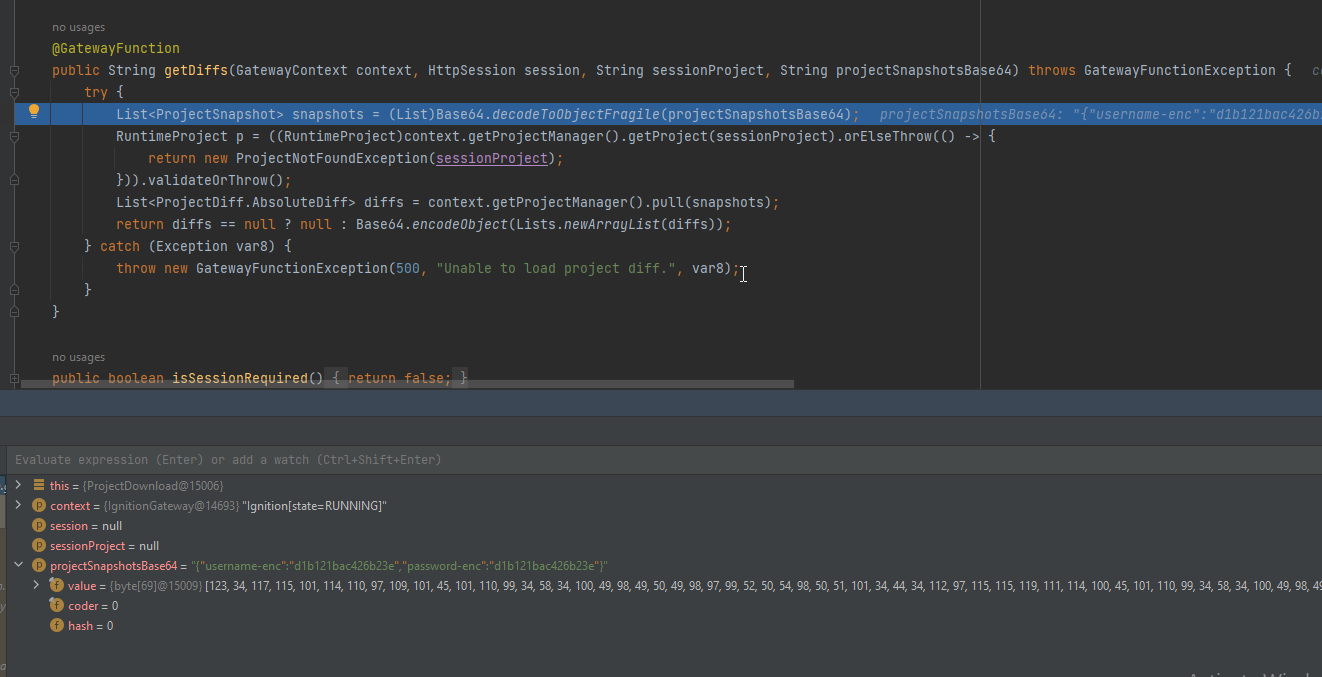Expand the context IgnitionGateway variable node

click(18, 506)
